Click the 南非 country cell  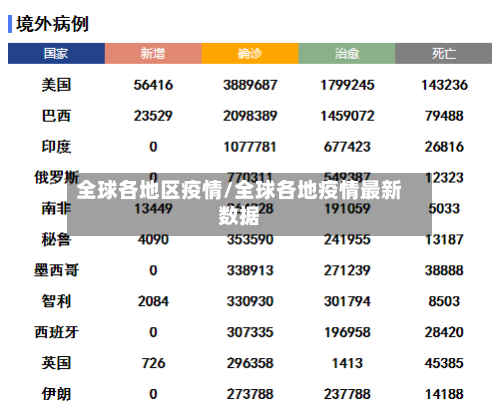(x=56, y=209)
